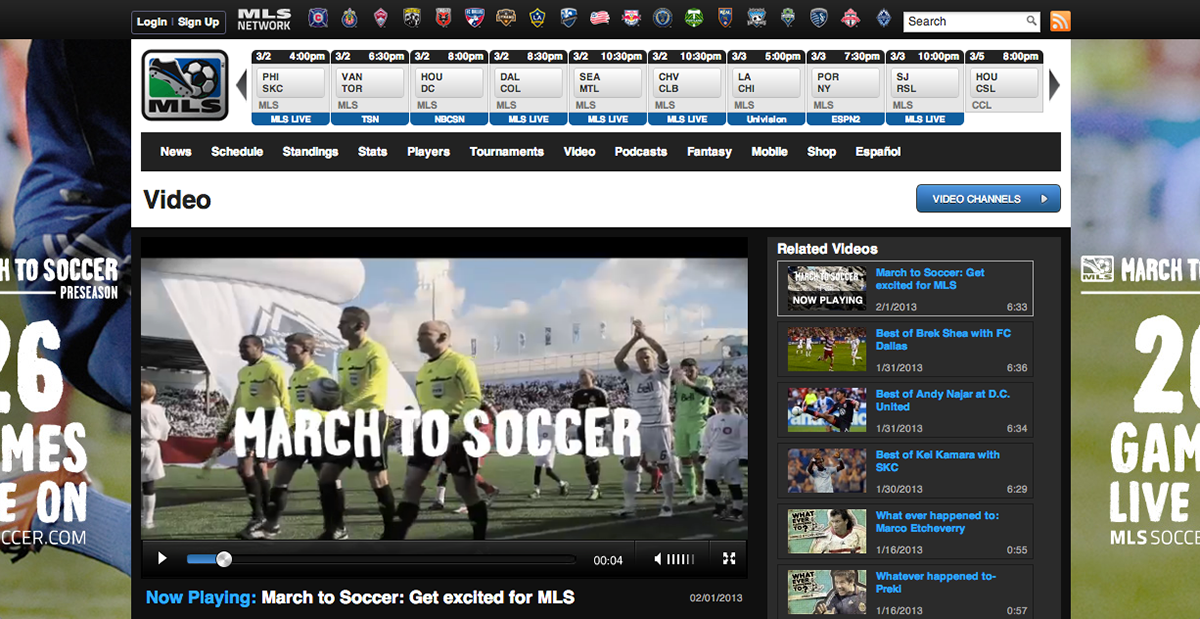Open Best of Brek Shea video thumbnail

tap(827, 350)
